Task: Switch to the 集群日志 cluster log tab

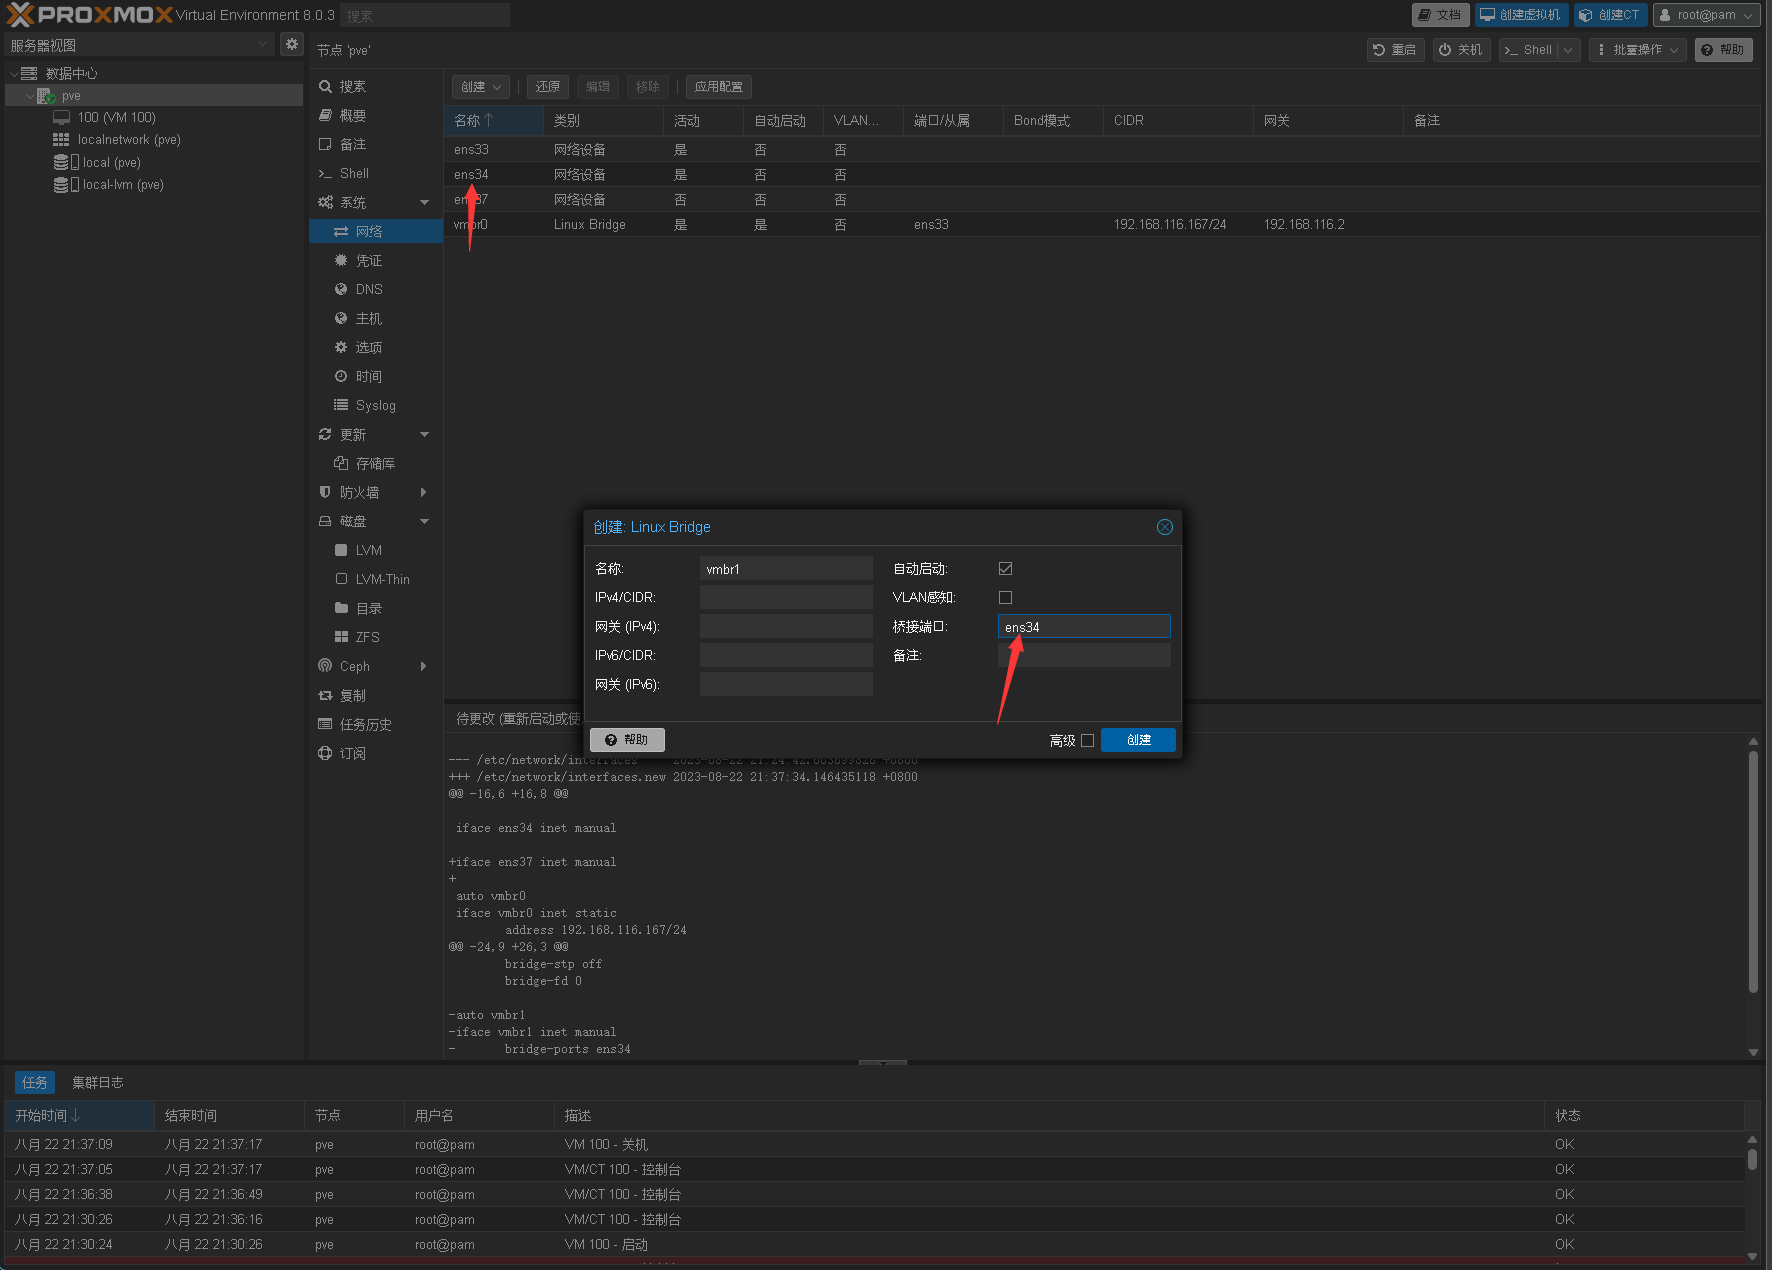Action: point(98,1083)
